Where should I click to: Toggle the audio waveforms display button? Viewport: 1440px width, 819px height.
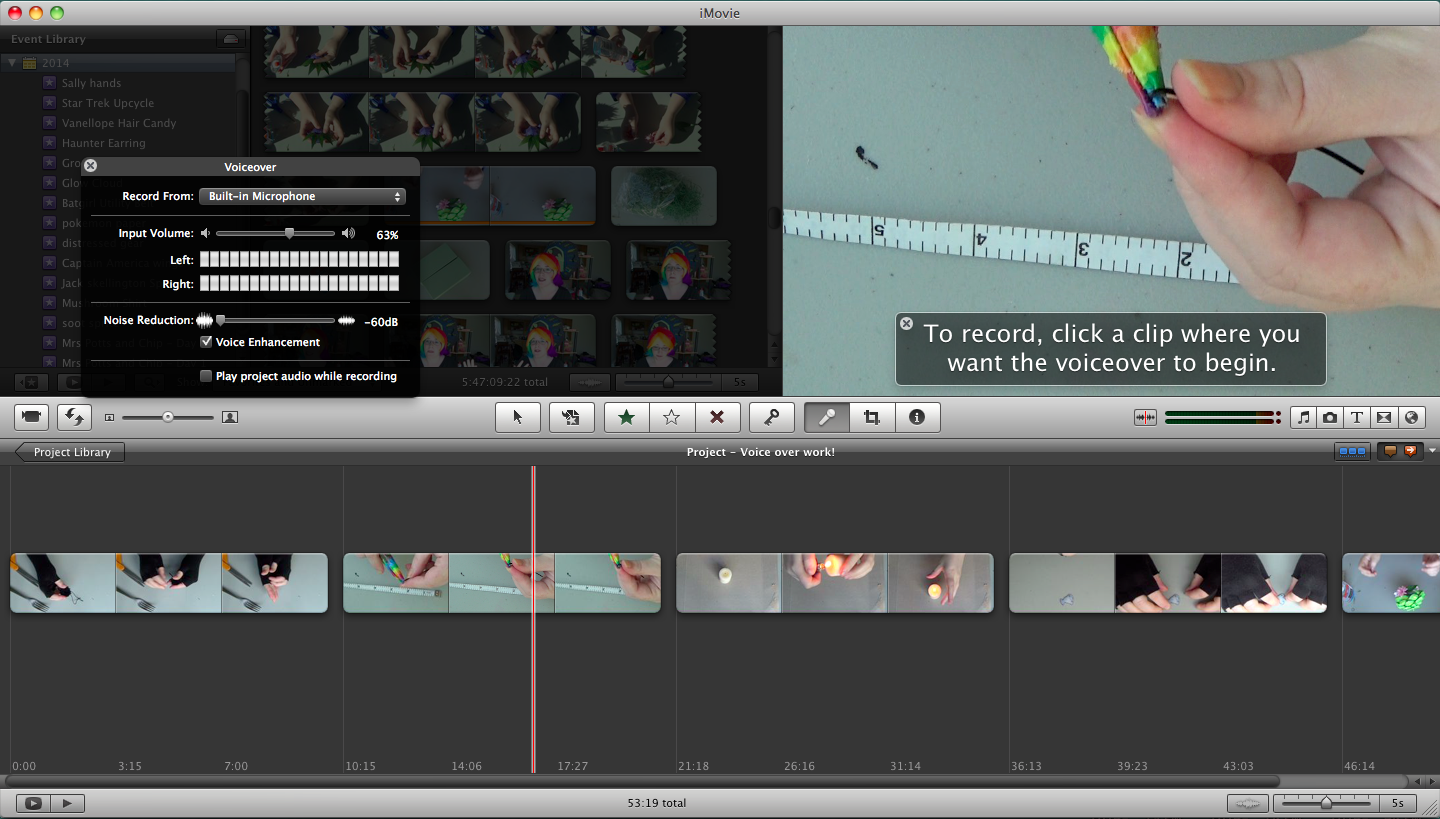pyautogui.click(x=1145, y=417)
